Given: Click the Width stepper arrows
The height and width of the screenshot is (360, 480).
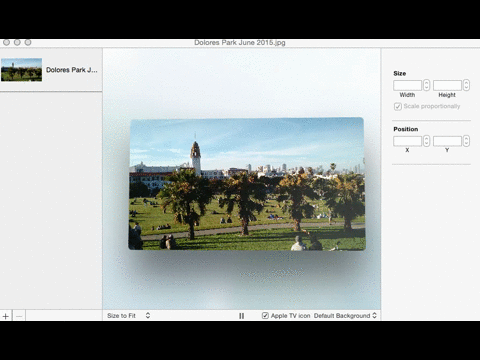Looking at the screenshot, I should pos(426,85).
